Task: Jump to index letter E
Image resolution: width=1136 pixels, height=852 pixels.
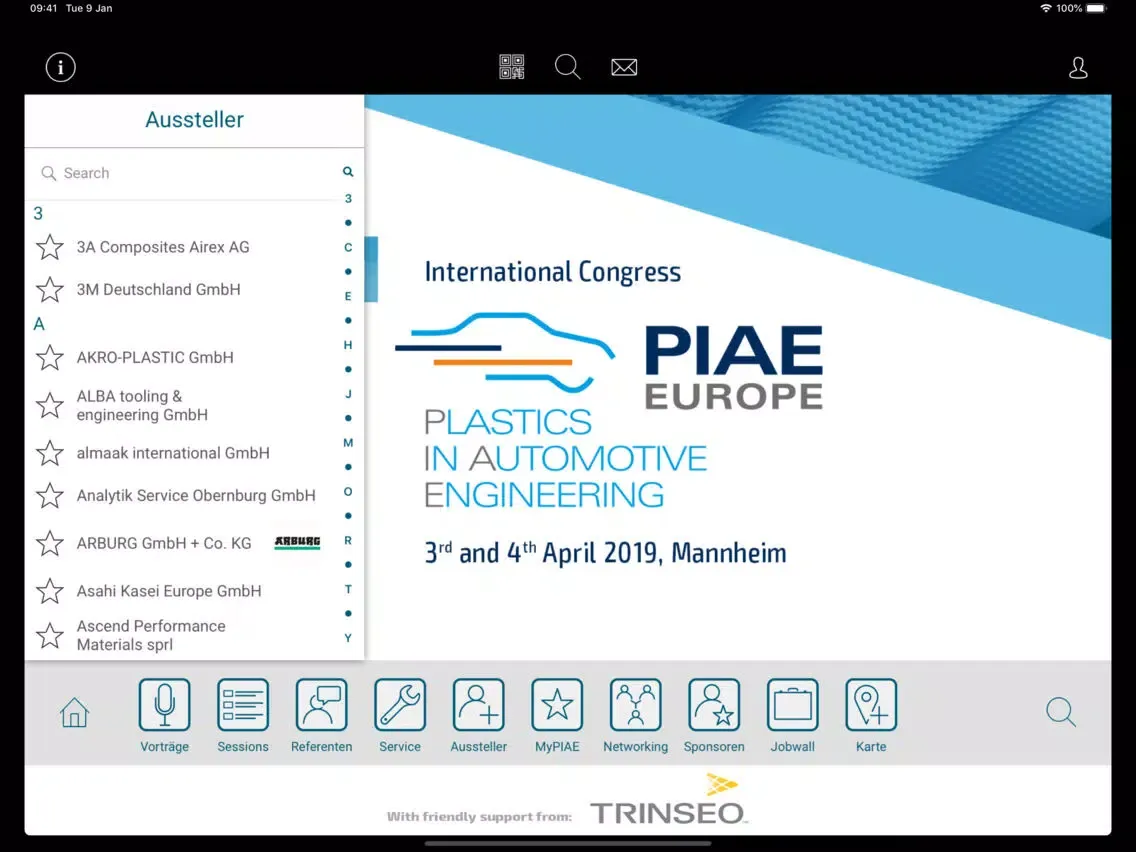Action: [x=348, y=296]
